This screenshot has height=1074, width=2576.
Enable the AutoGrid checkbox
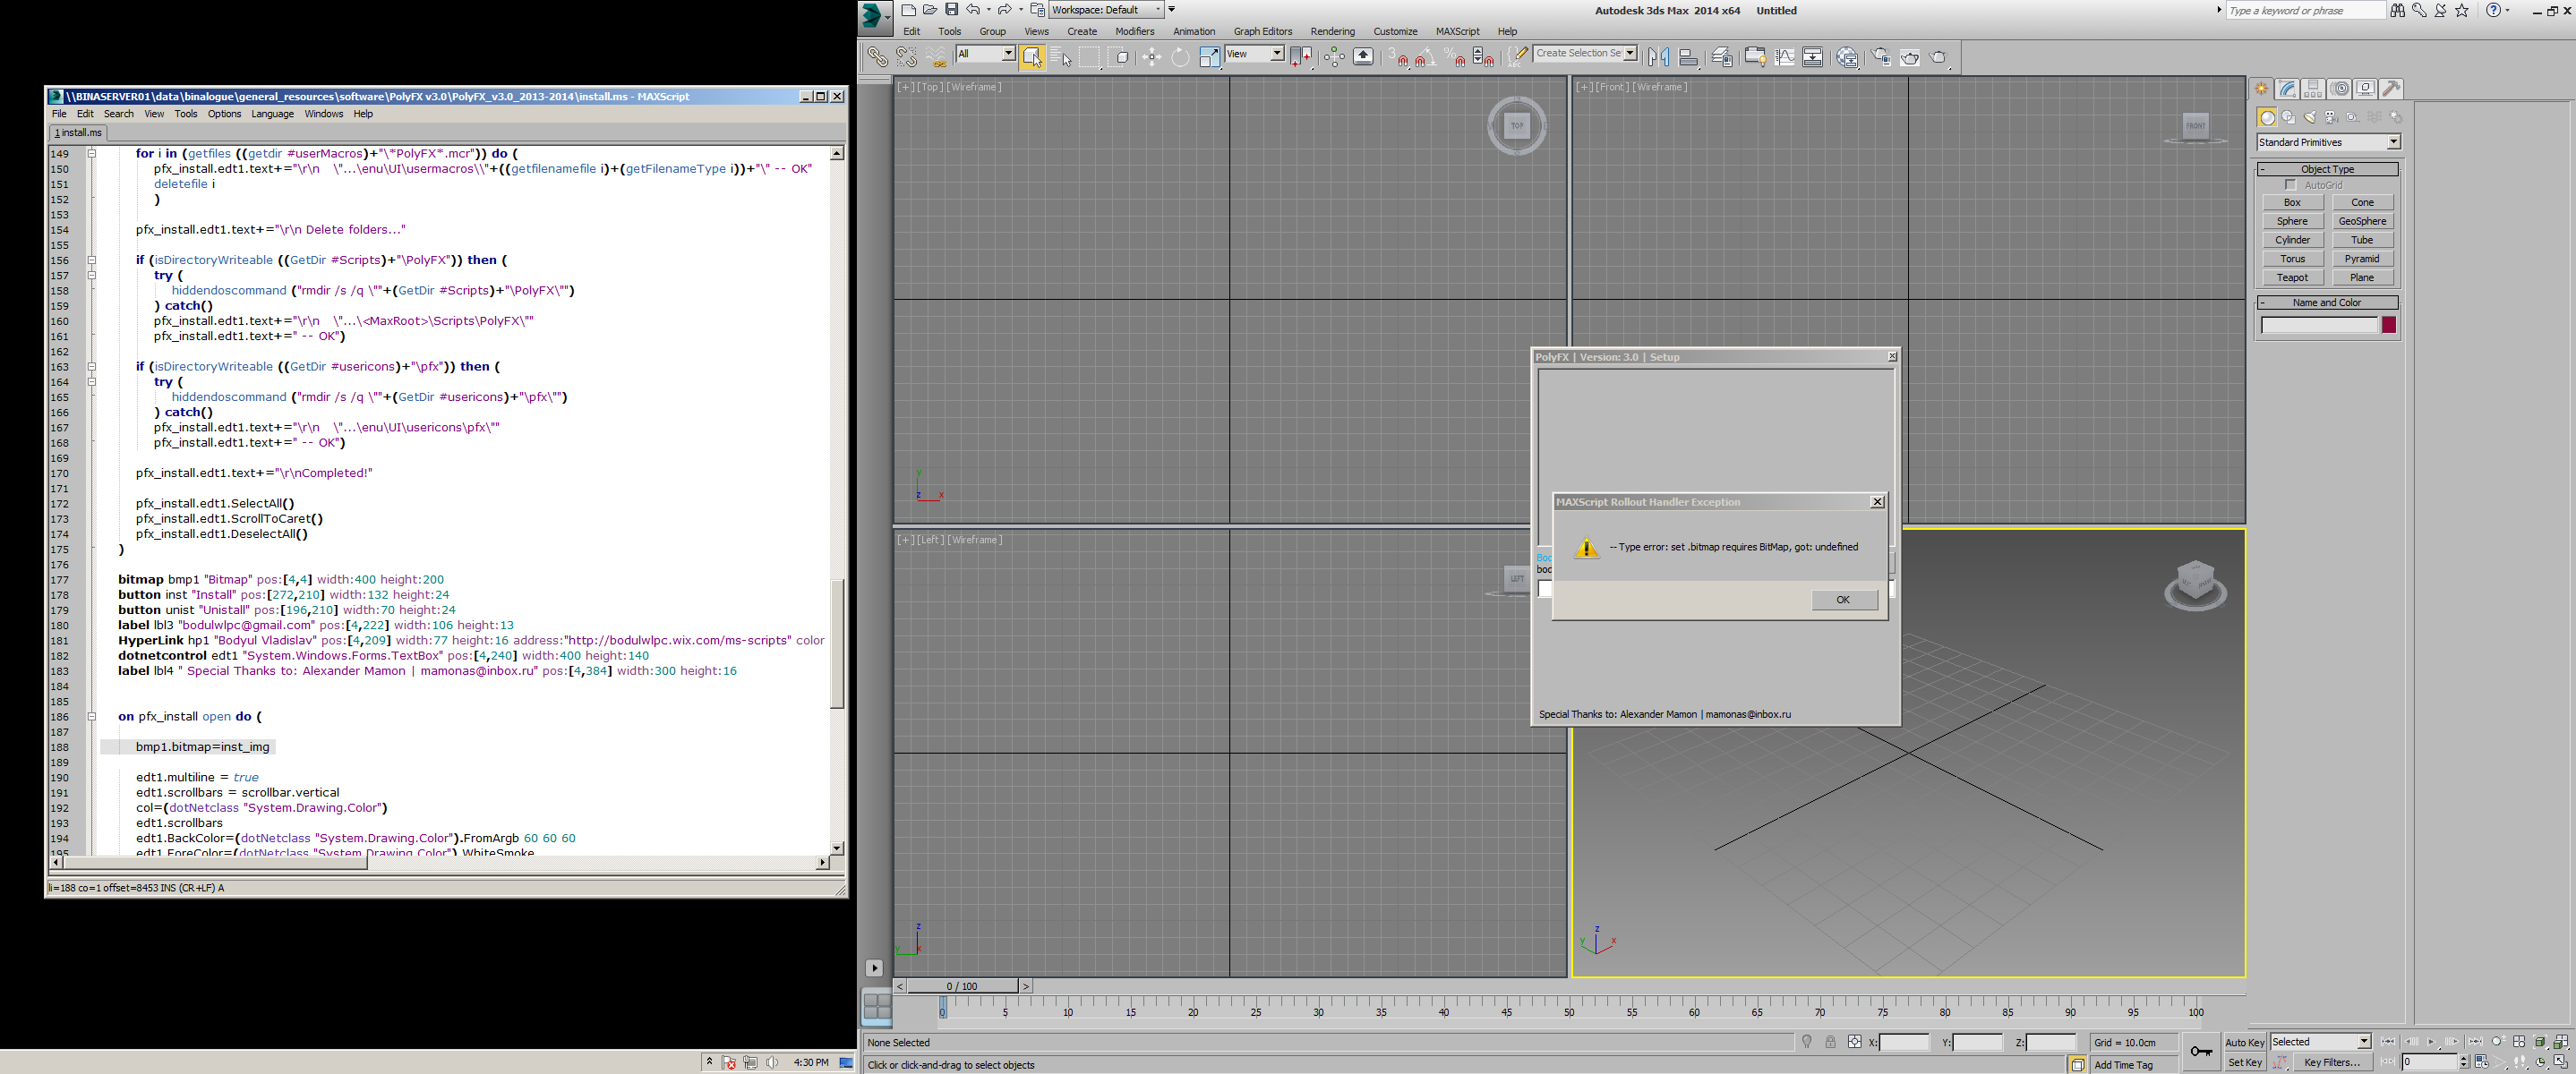[2291, 184]
